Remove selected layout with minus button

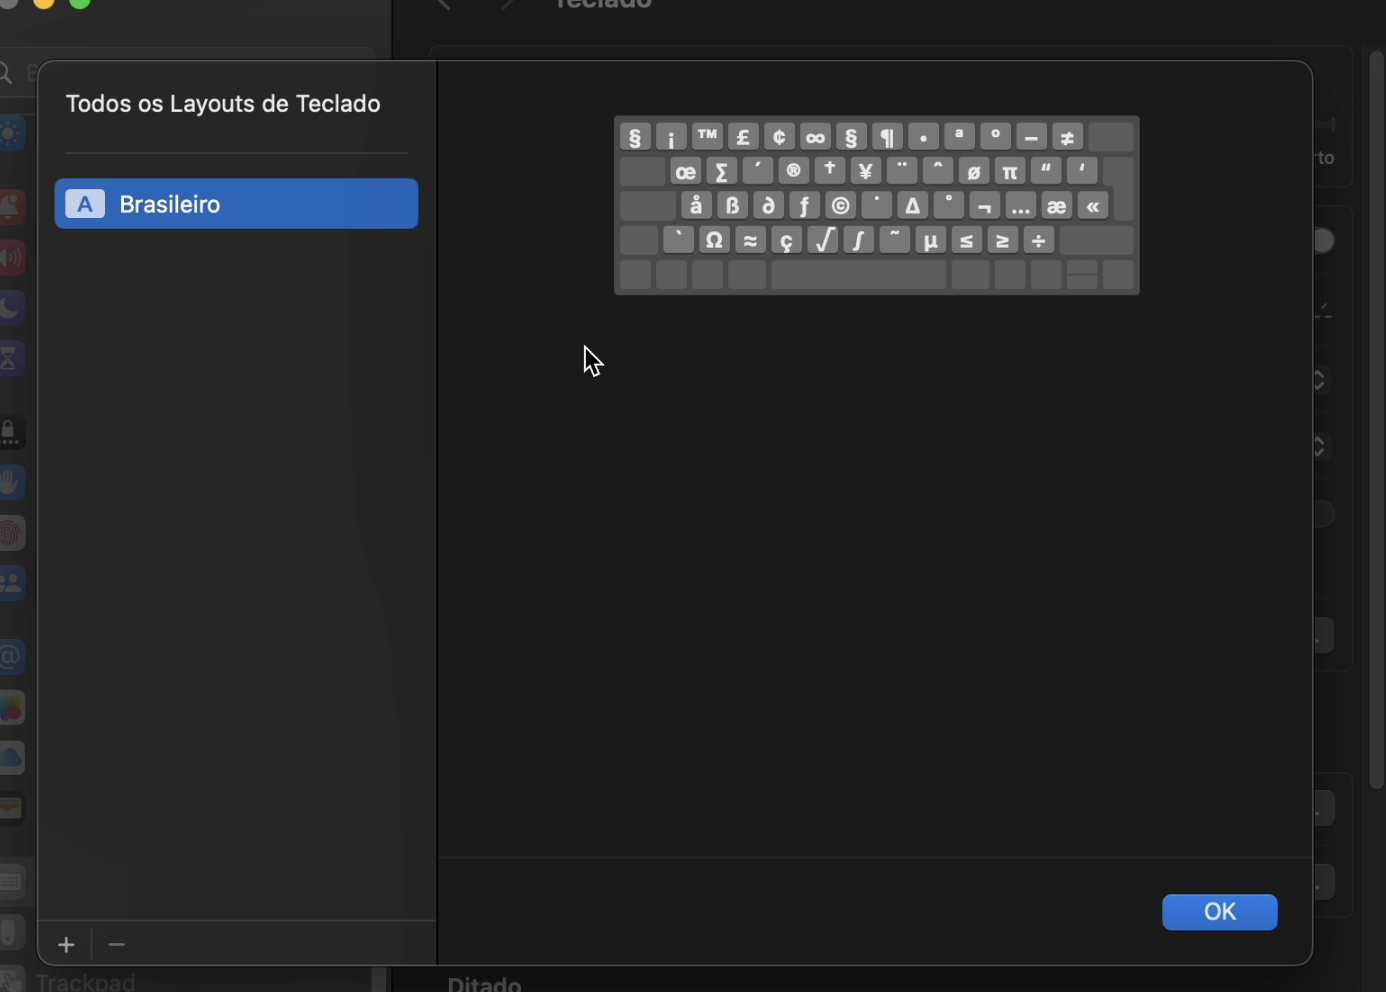117,945
